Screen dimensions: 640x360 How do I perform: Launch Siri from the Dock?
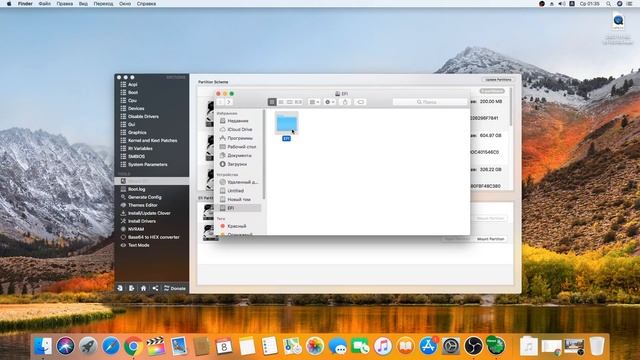[x=65, y=347]
